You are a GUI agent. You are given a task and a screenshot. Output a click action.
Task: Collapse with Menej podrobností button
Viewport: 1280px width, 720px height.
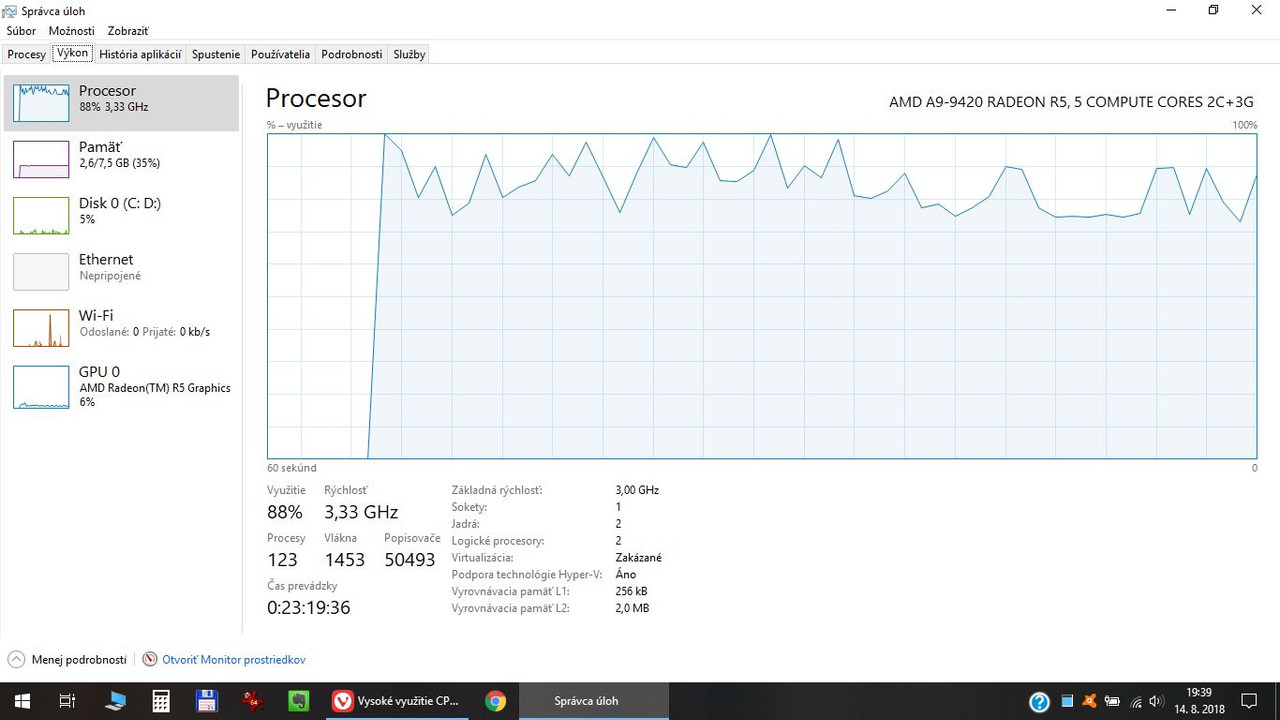[x=68, y=660]
